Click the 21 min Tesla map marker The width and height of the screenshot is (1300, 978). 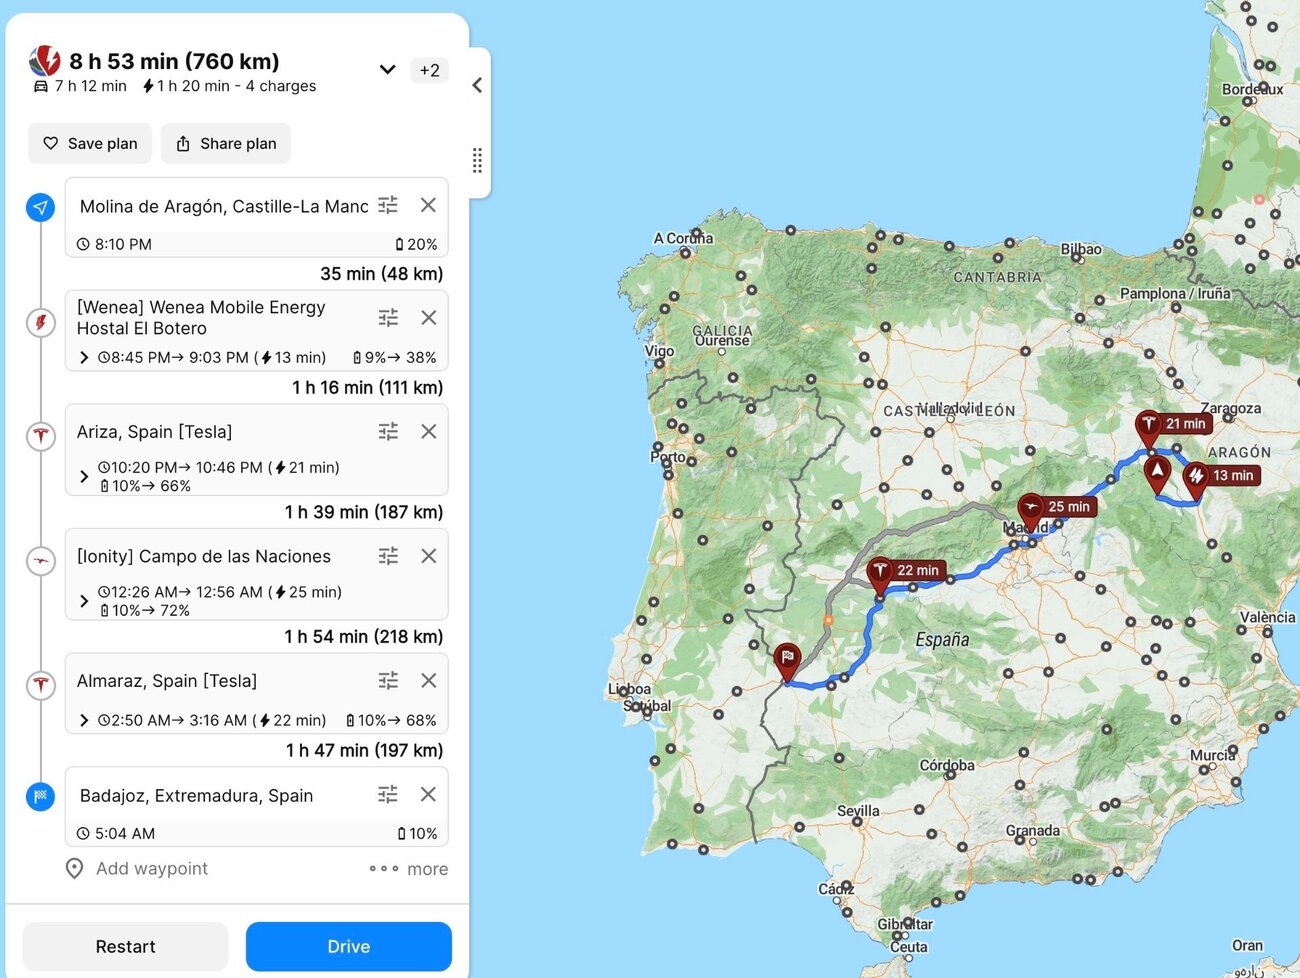(1148, 427)
